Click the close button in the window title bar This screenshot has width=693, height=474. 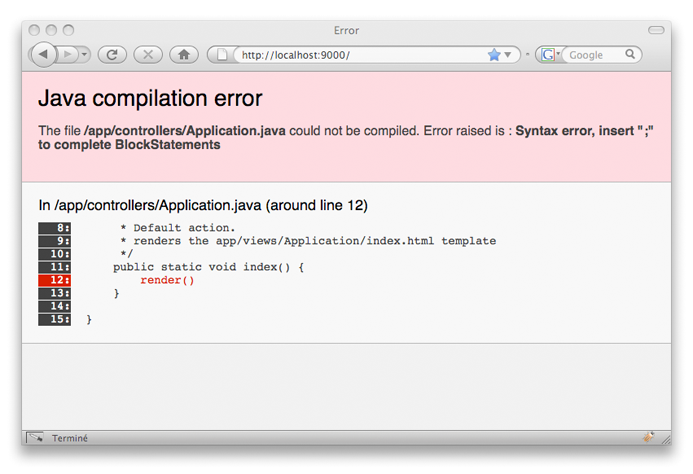click(x=36, y=30)
